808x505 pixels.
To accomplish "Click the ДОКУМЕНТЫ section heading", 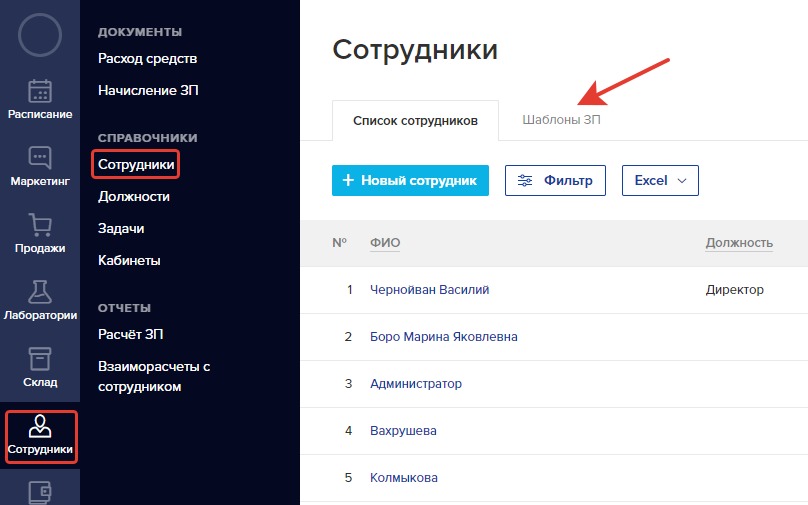I will click(140, 32).
